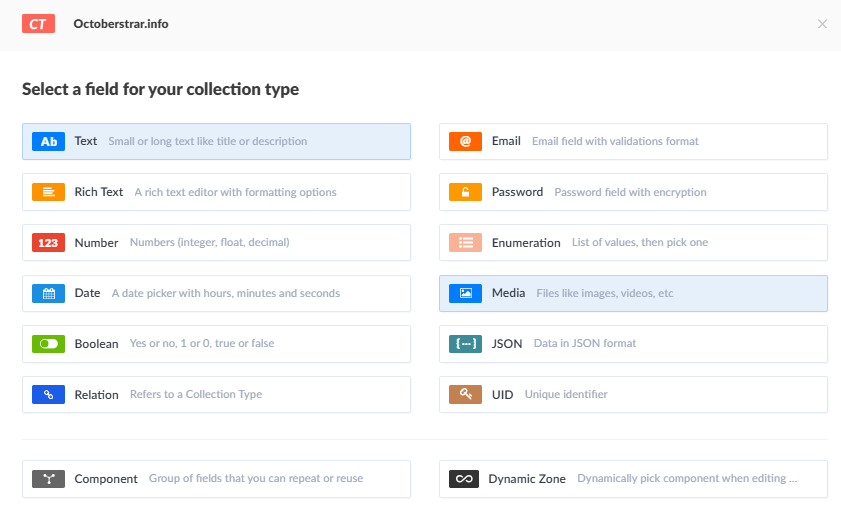Click the Dynamic Zone infinity icon
Image resolution: width=841 pixels, height=520 pixels.
pyautogui.click(x=465, y=479)
